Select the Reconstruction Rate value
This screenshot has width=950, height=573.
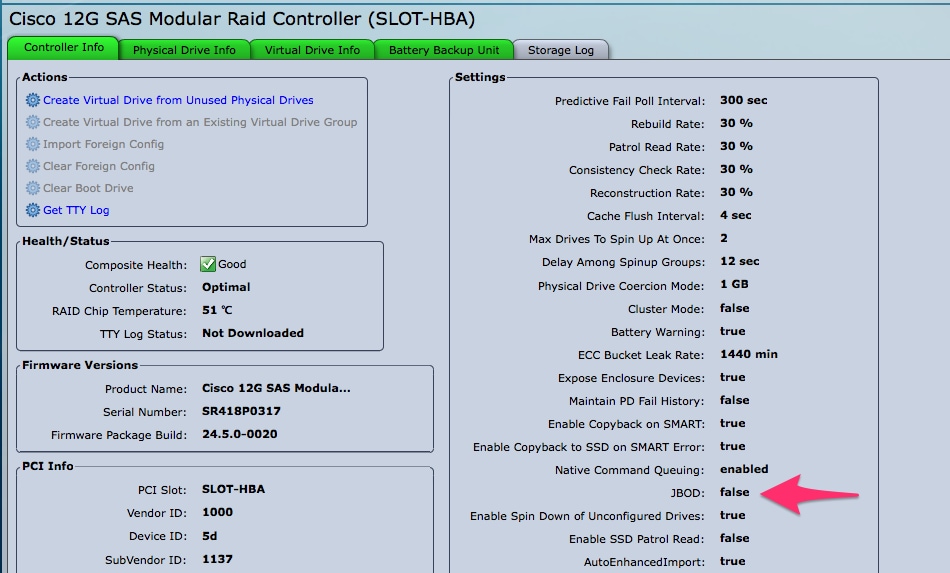click(736, 193)
